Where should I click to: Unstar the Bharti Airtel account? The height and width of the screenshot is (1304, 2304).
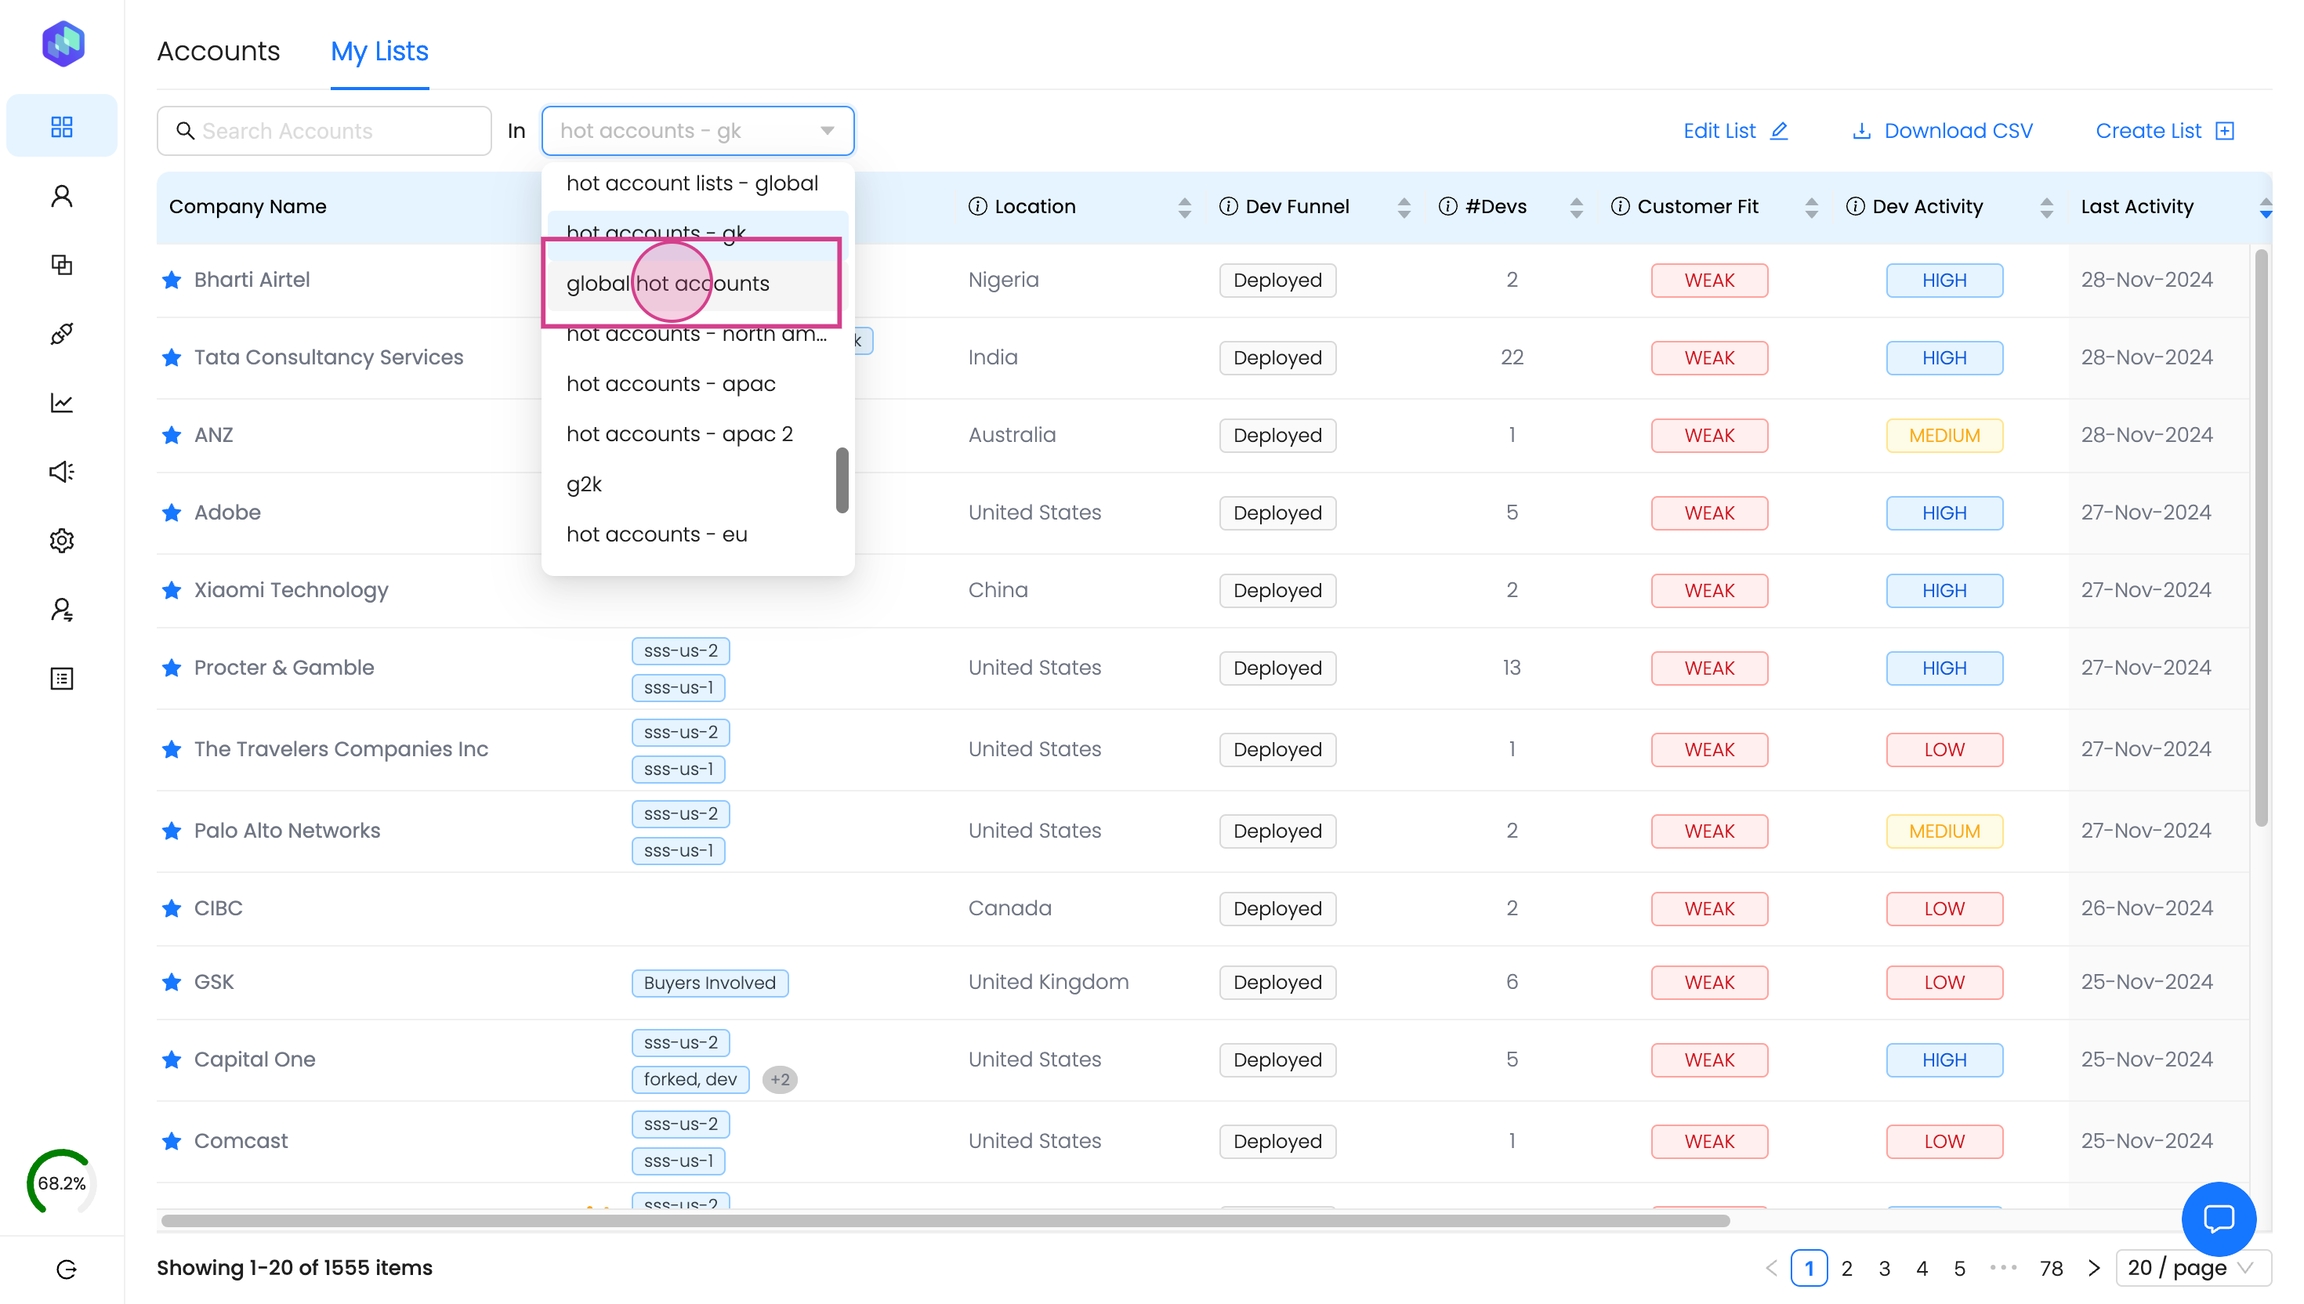coord(172,280)
